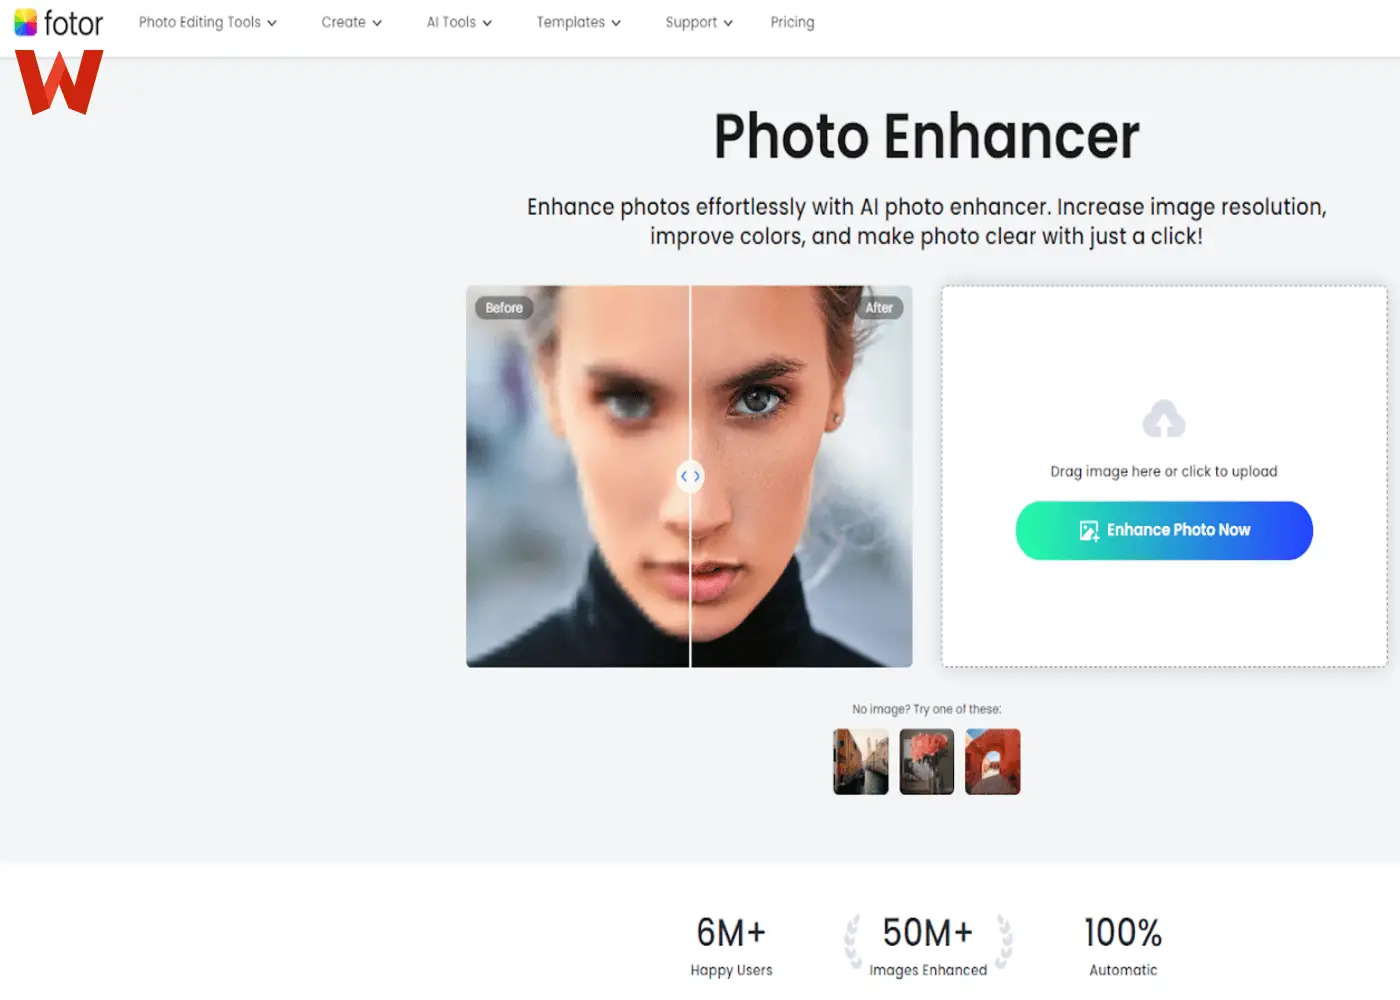
Task: Click the right laurel wreath icon
Action: (x=1004, y=942)
